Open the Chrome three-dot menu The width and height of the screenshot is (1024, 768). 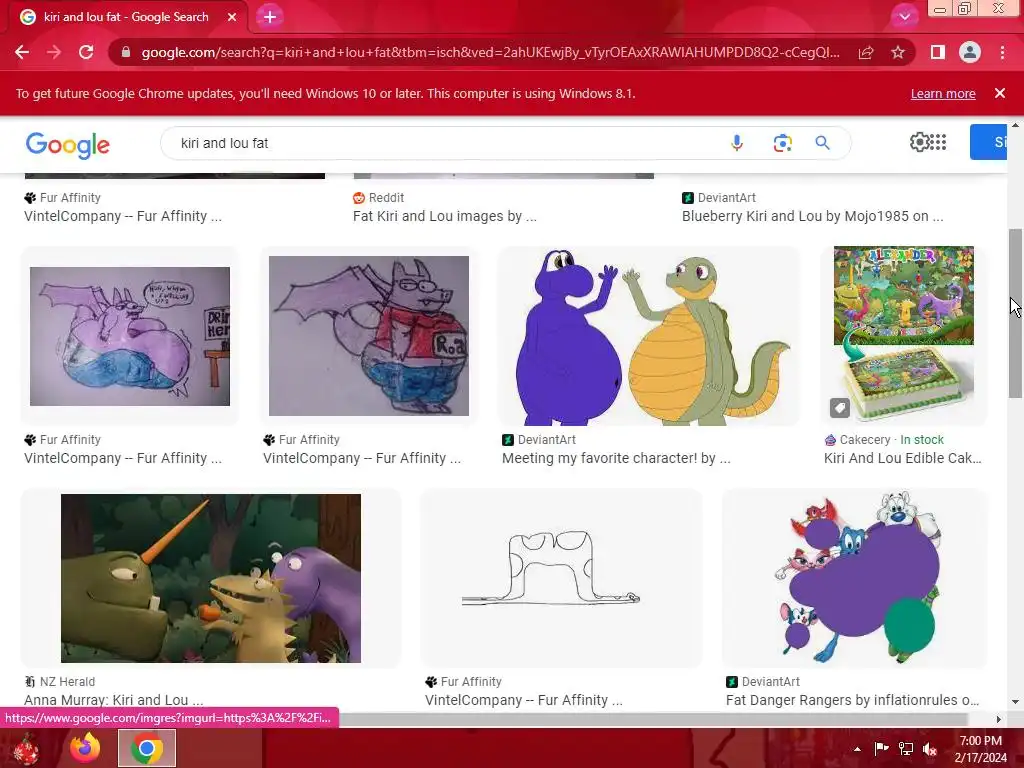pyautogui.click(x=1002, y=52)
